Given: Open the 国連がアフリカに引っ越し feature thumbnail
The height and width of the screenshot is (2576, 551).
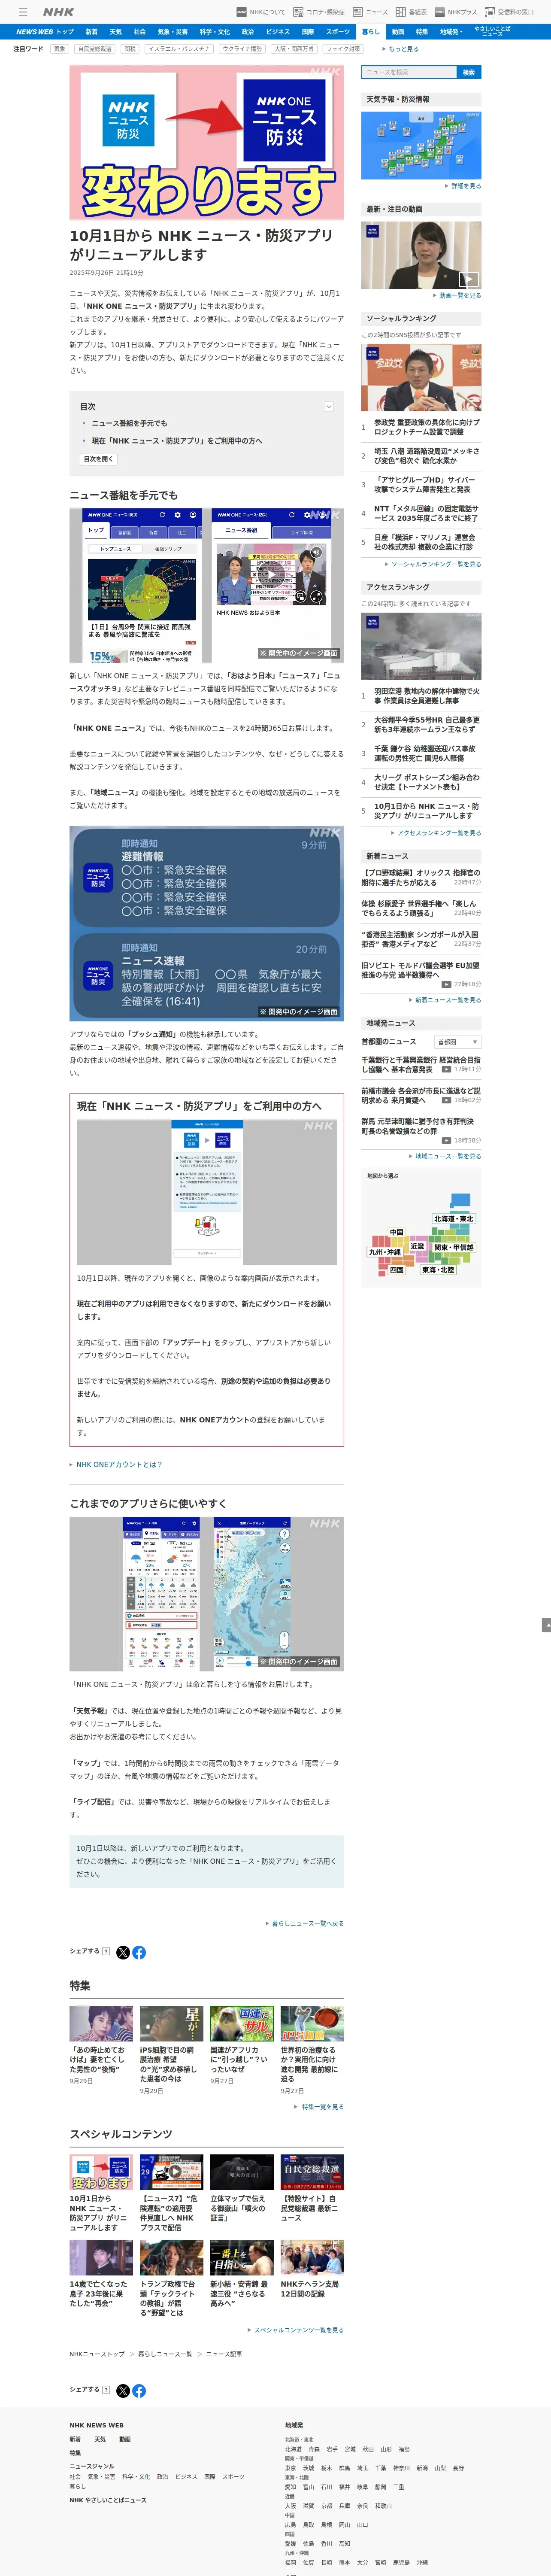Looking at the screenshot, I should [242, 2024].
